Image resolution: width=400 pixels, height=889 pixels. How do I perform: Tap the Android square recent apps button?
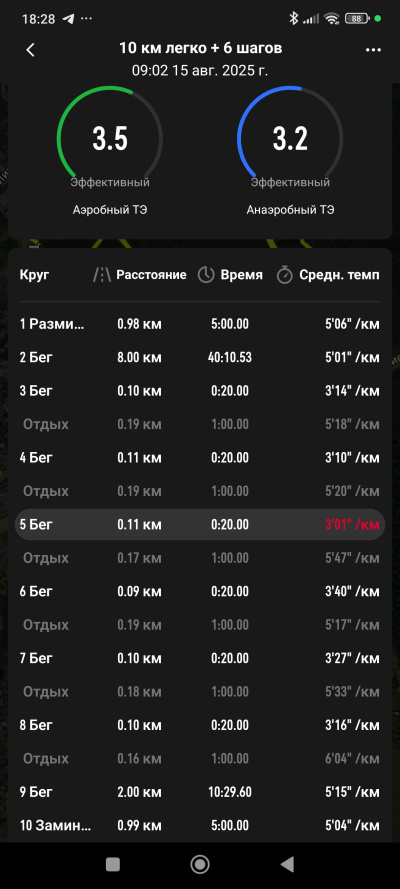[x=113, y=864]
